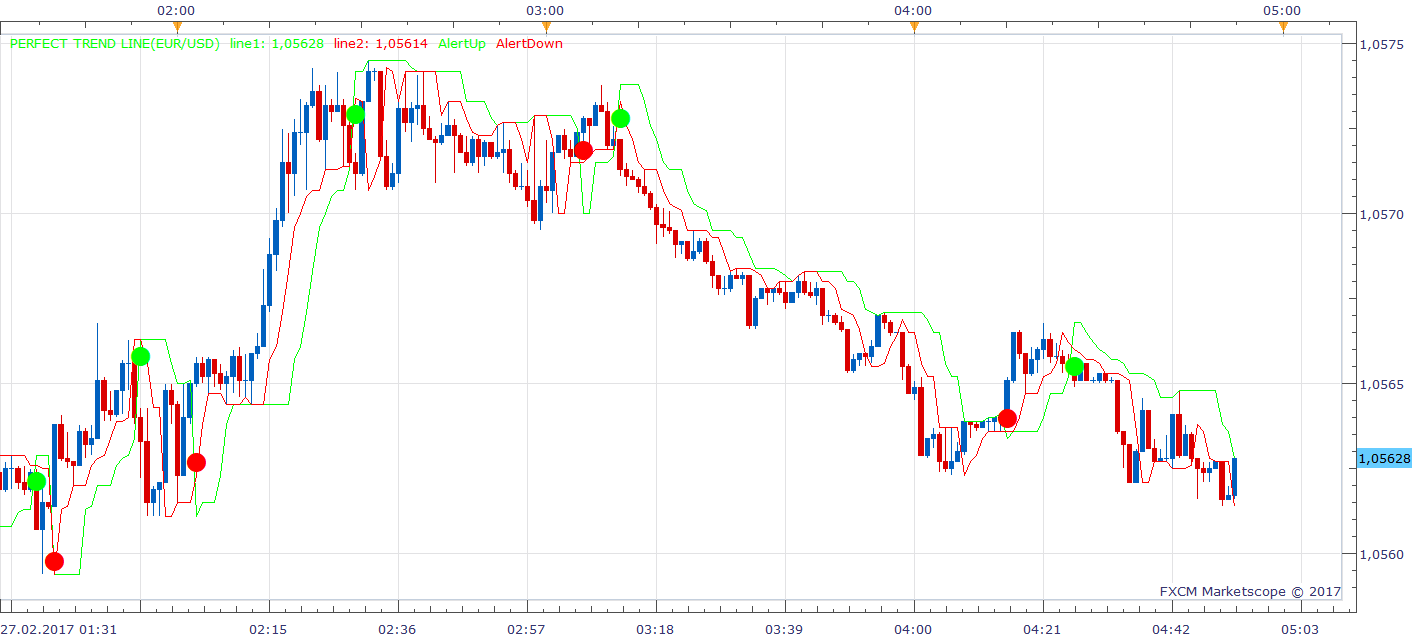Click the 1,0565 price axis label

coord(1383,384)
